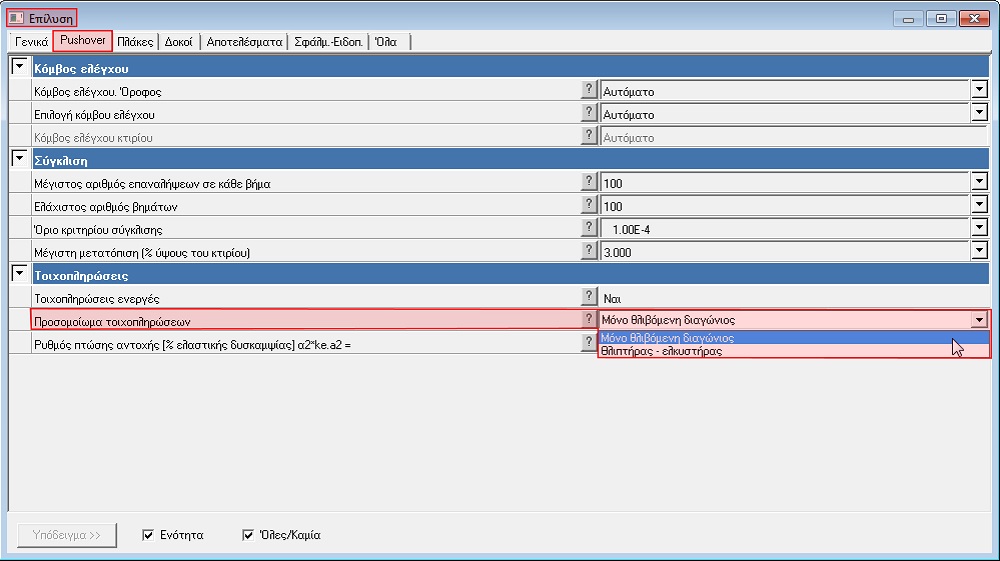Click help icon for Κόμβος ελέγχου. Όροφος
The image size is (1000, 561).
tap(589, 91)
